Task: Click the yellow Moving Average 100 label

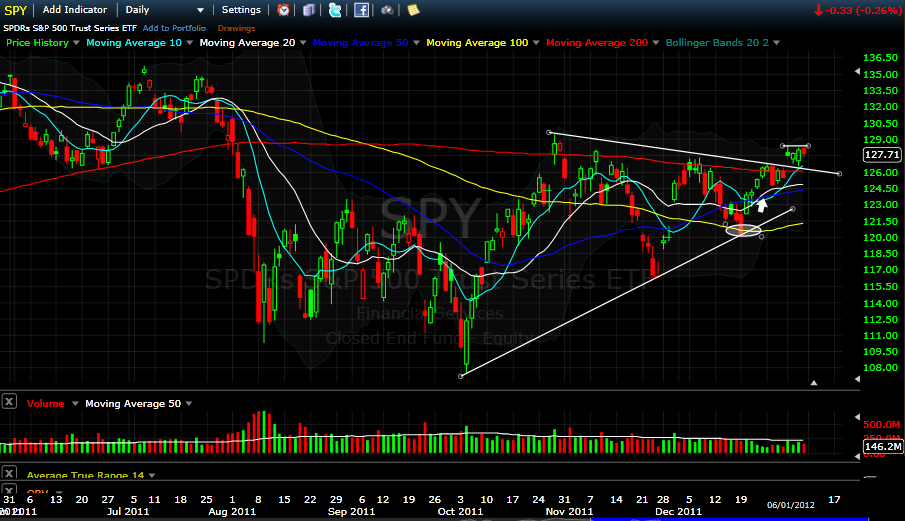Action: click(477, 43)
